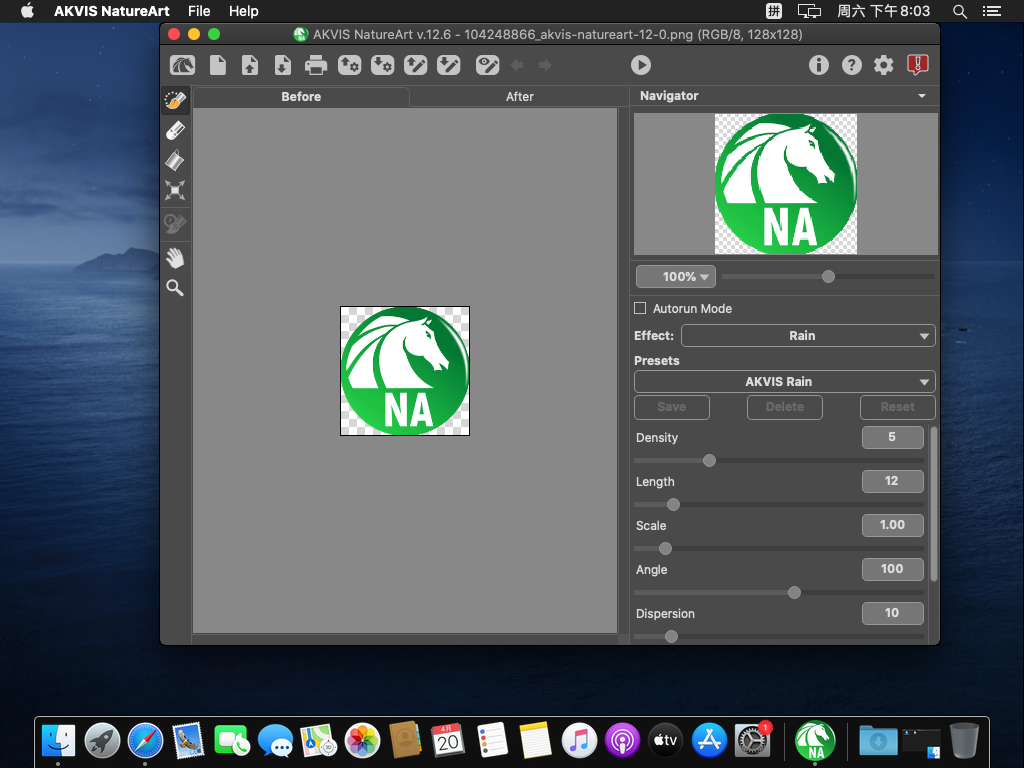Screen dimensions: 1024x768
Task: Run processing with the play button
Action: click(641, 65)
